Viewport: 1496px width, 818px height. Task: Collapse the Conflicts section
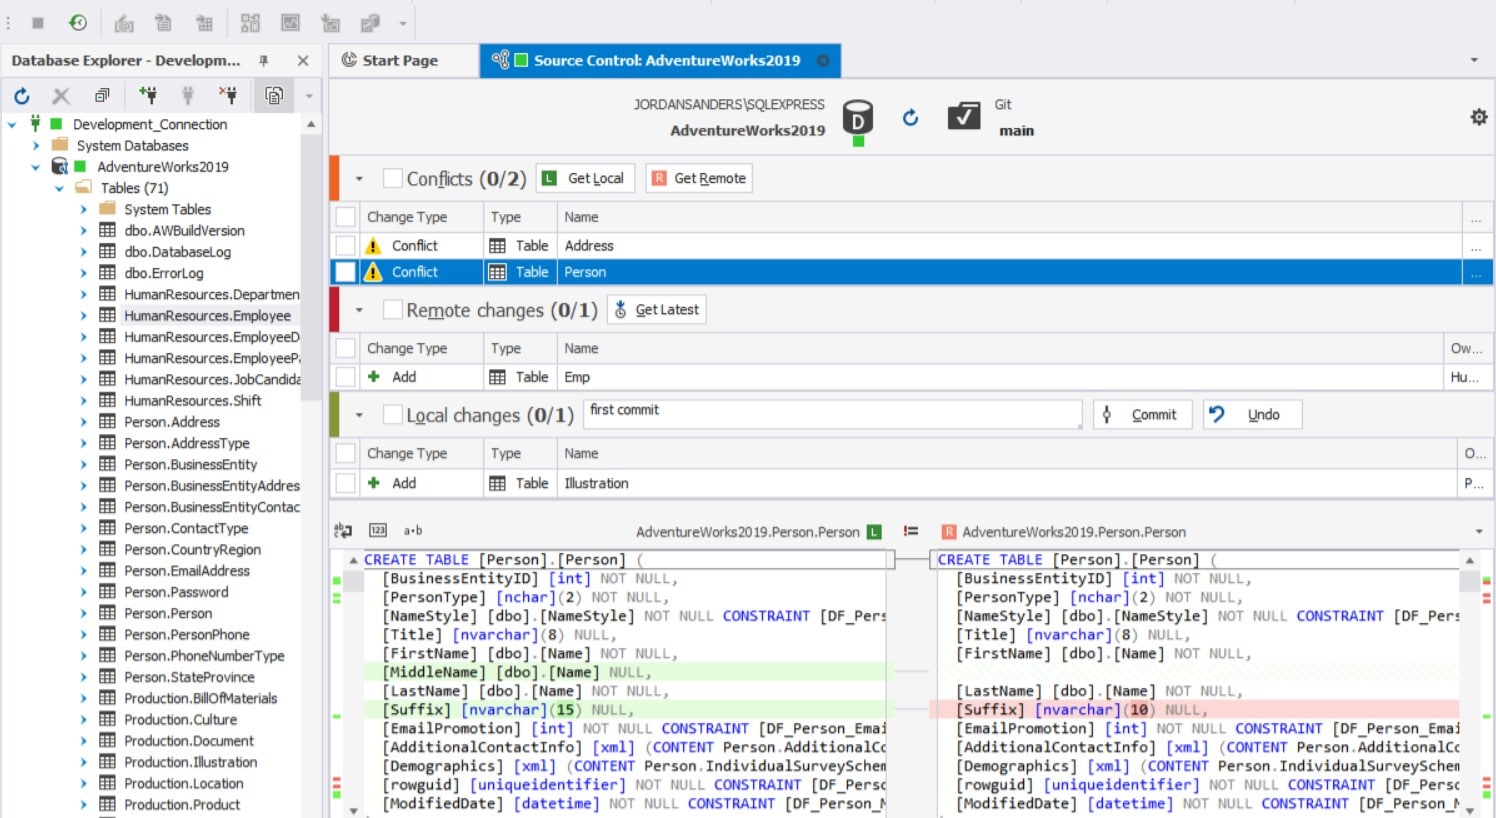[359, 179]
